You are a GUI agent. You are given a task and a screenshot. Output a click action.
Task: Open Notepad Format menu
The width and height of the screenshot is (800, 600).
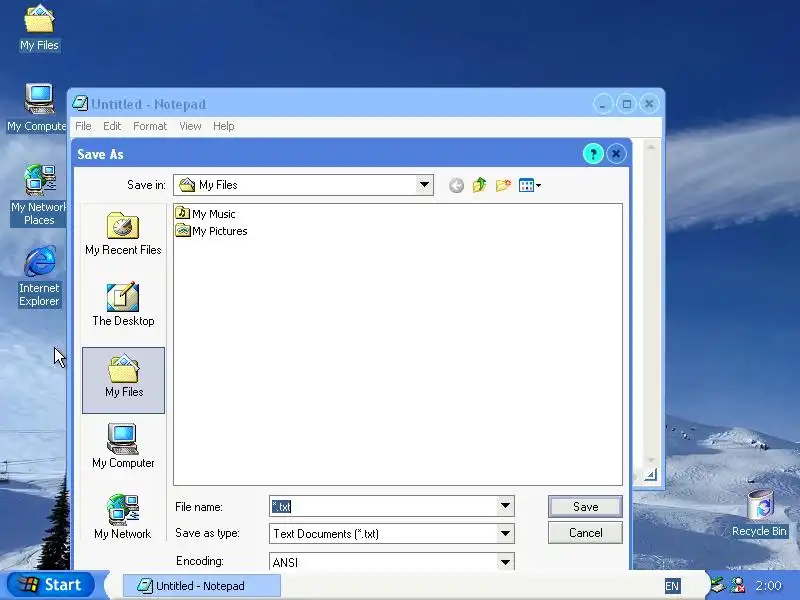149,126
